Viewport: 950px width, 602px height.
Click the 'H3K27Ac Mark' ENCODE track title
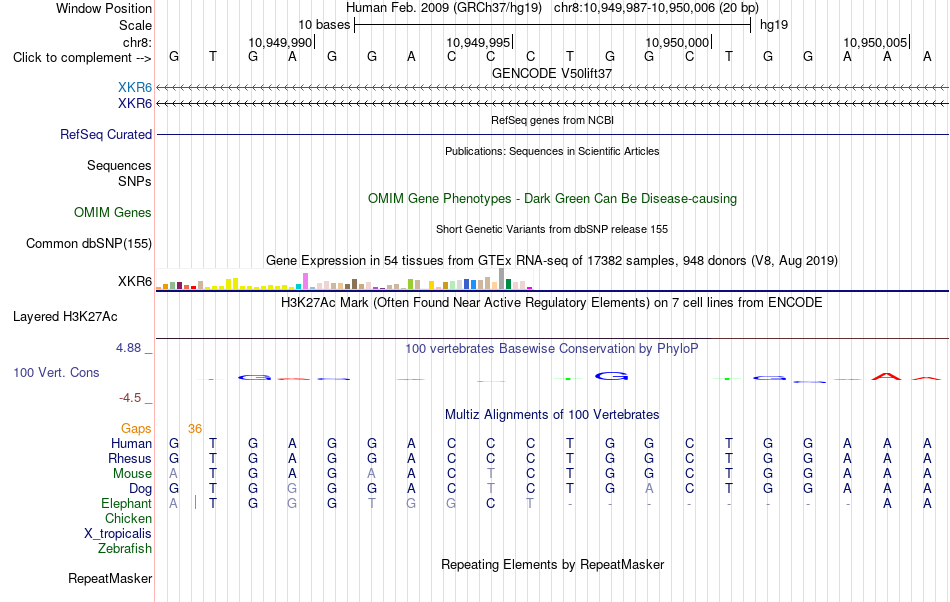pos(552,303)
